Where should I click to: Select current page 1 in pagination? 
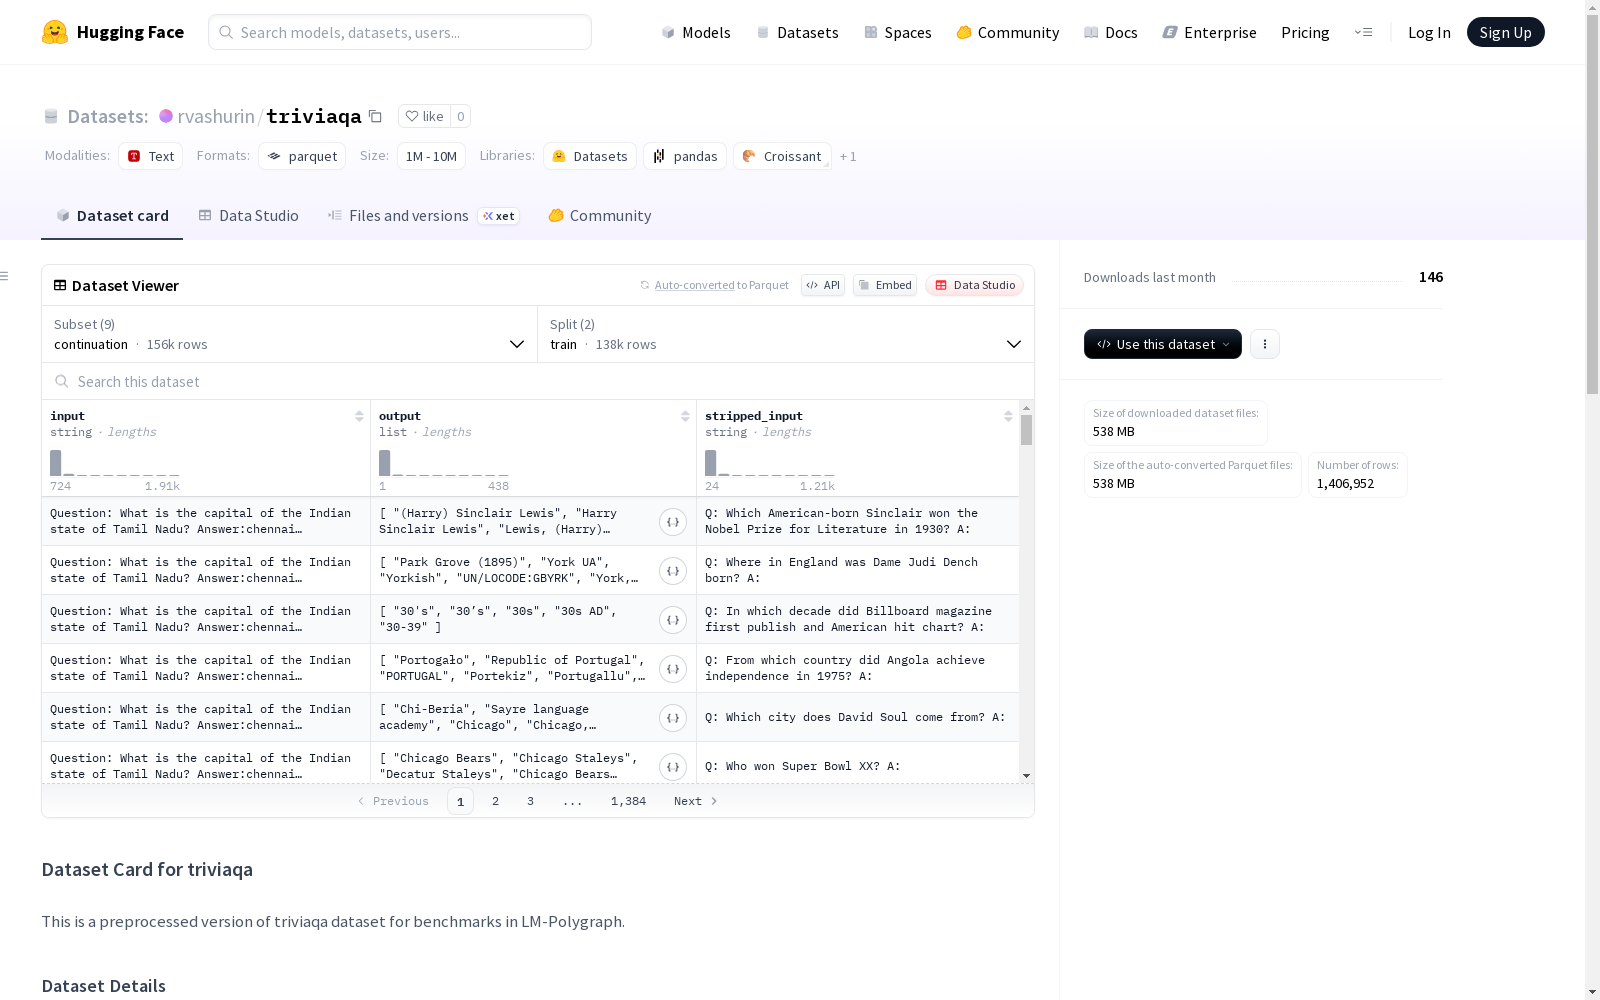pos(460,801)
